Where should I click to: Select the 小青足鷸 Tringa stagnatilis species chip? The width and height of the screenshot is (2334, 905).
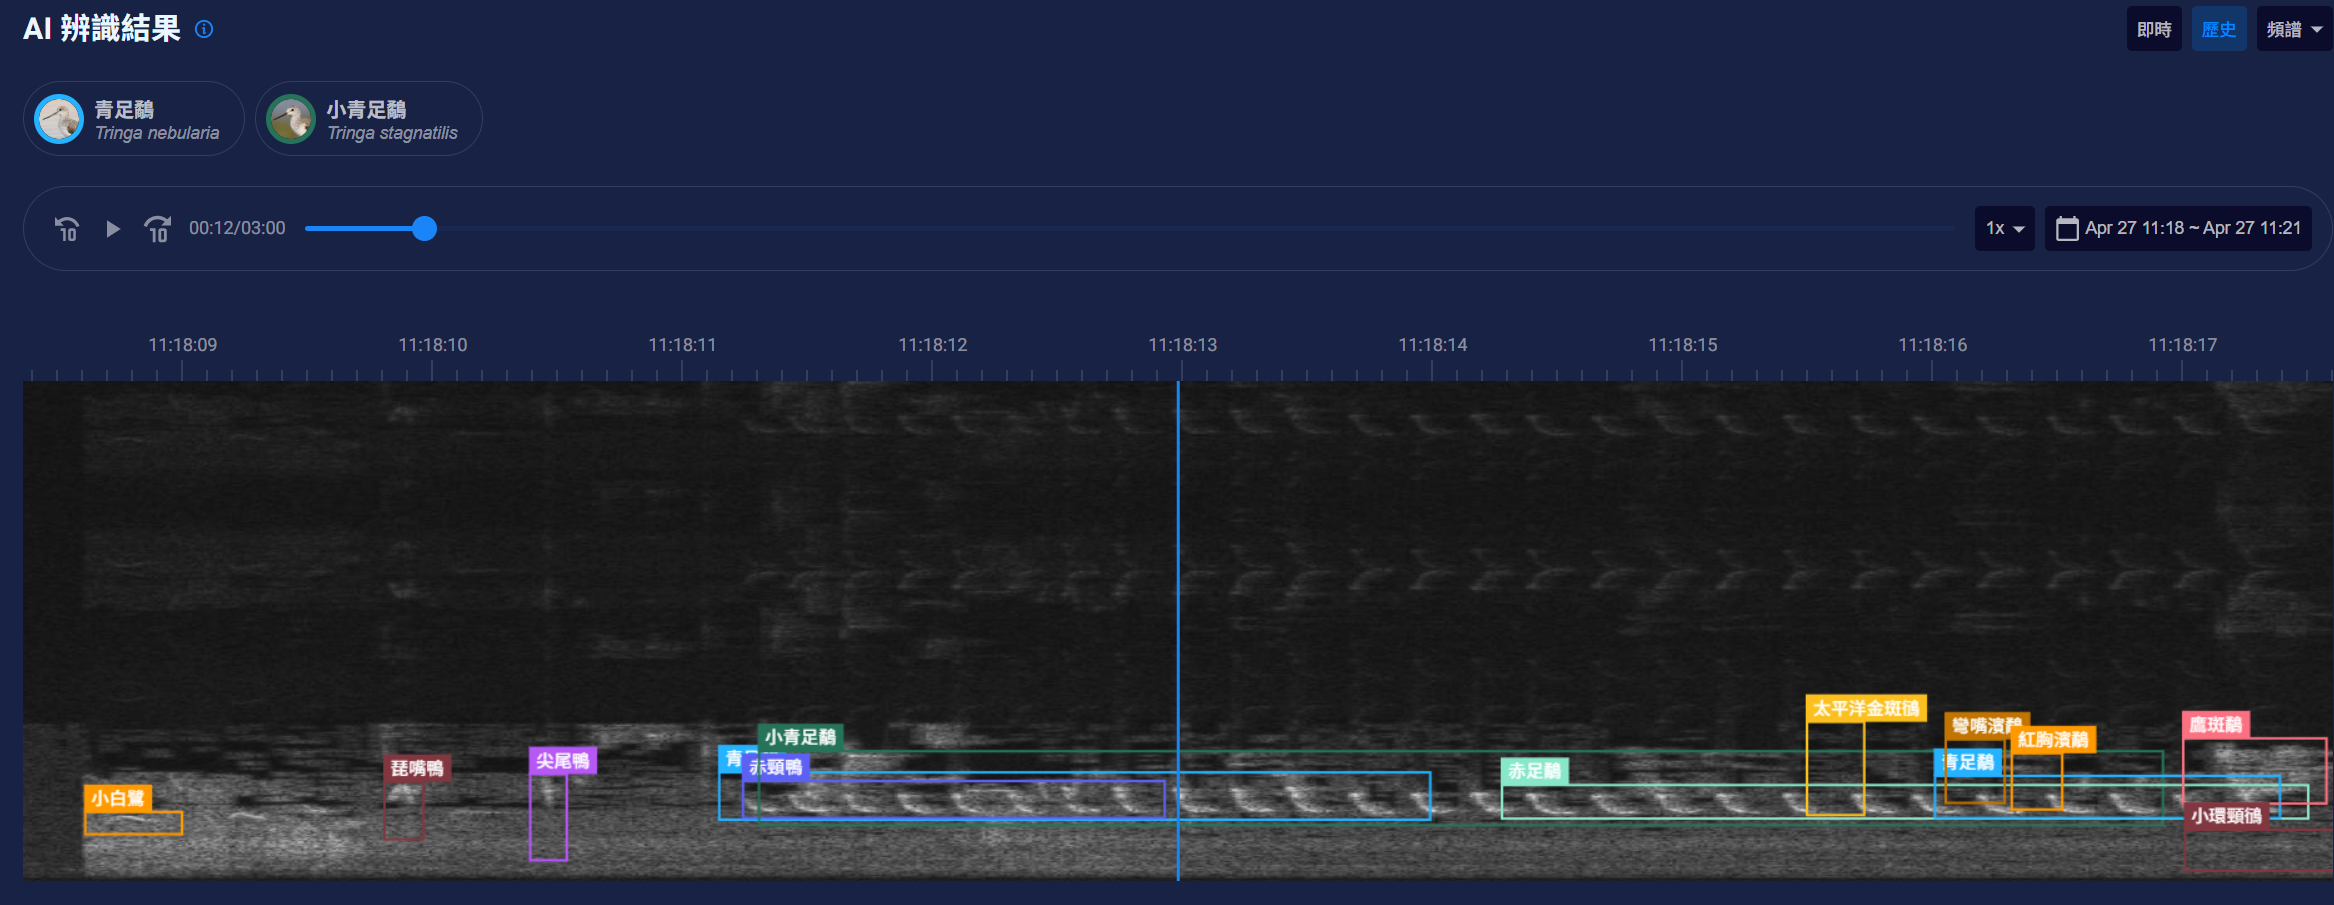click(x=369, y=119)
